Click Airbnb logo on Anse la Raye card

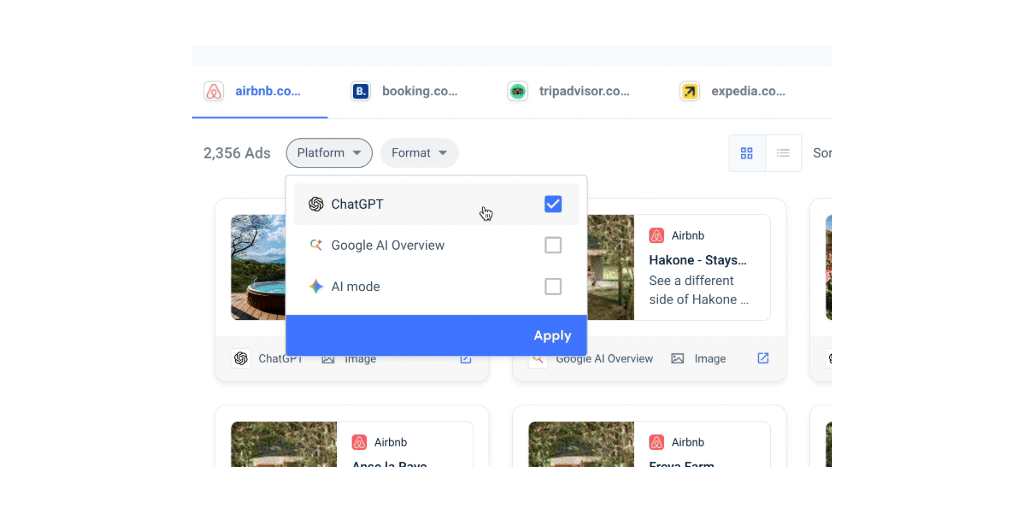[359, 442]
